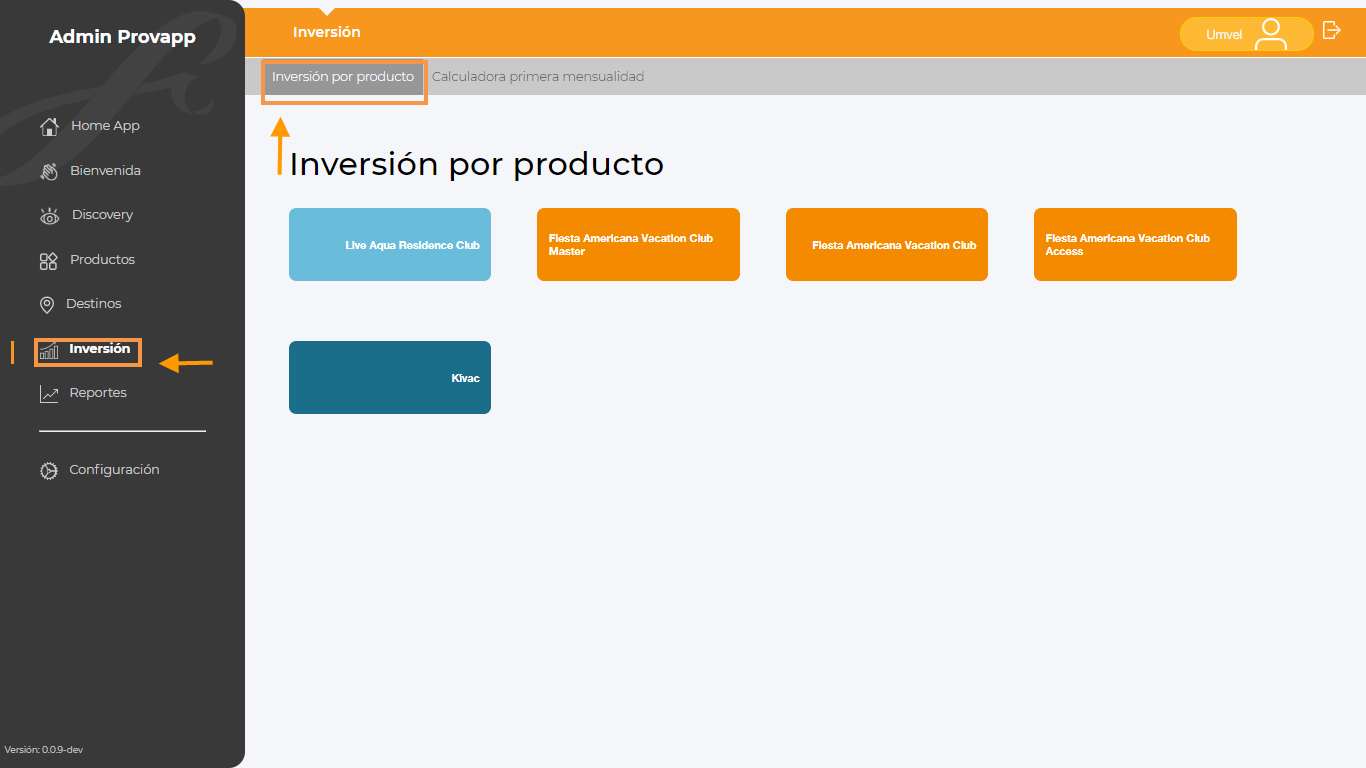Navigate to Productos
The height and width of the screenshot is (768, 1366).
(x=102, y=260)
